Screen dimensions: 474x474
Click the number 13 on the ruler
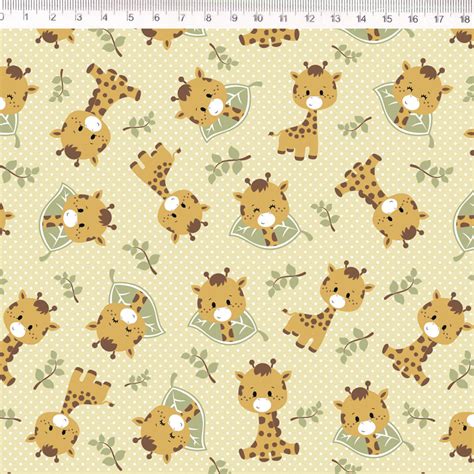point(335,18)
